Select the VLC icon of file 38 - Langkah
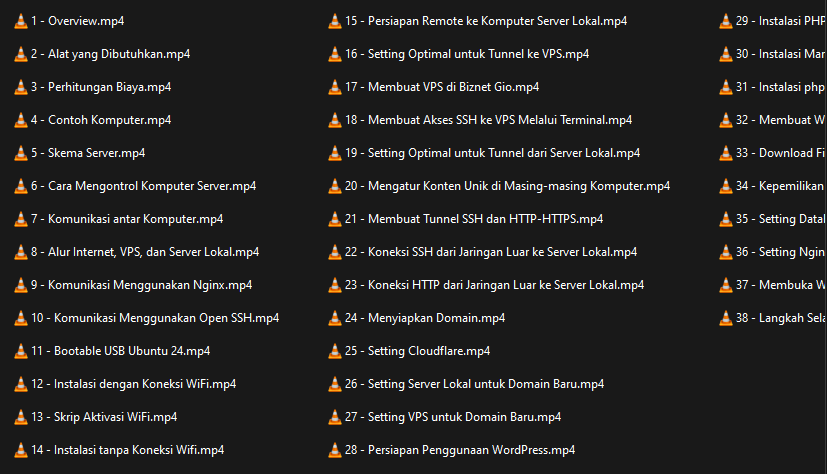This screenshot has width=827, height=474. coord(726,318)
